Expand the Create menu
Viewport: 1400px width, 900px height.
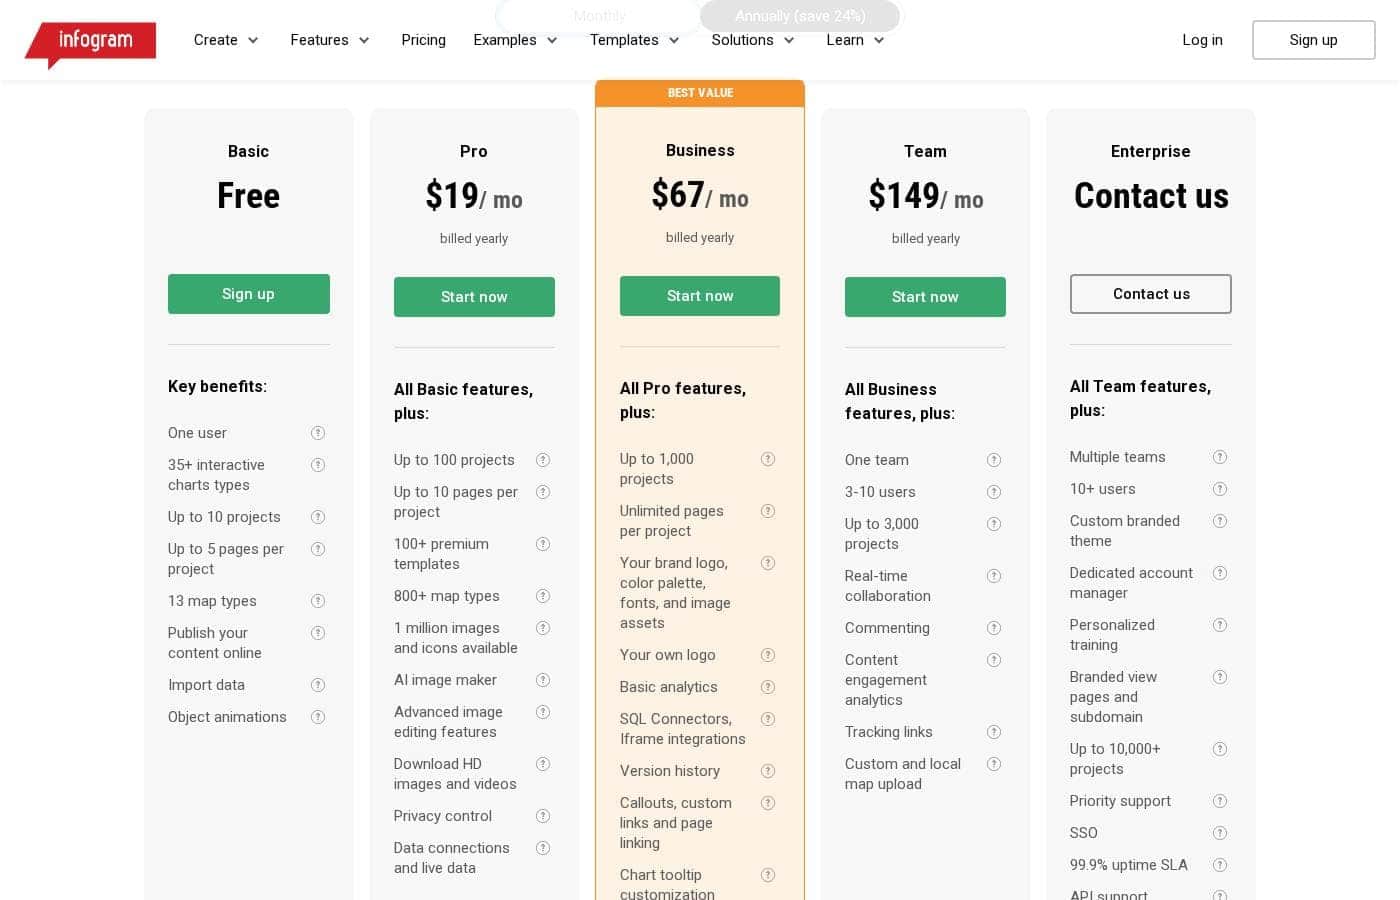(226, 40)
